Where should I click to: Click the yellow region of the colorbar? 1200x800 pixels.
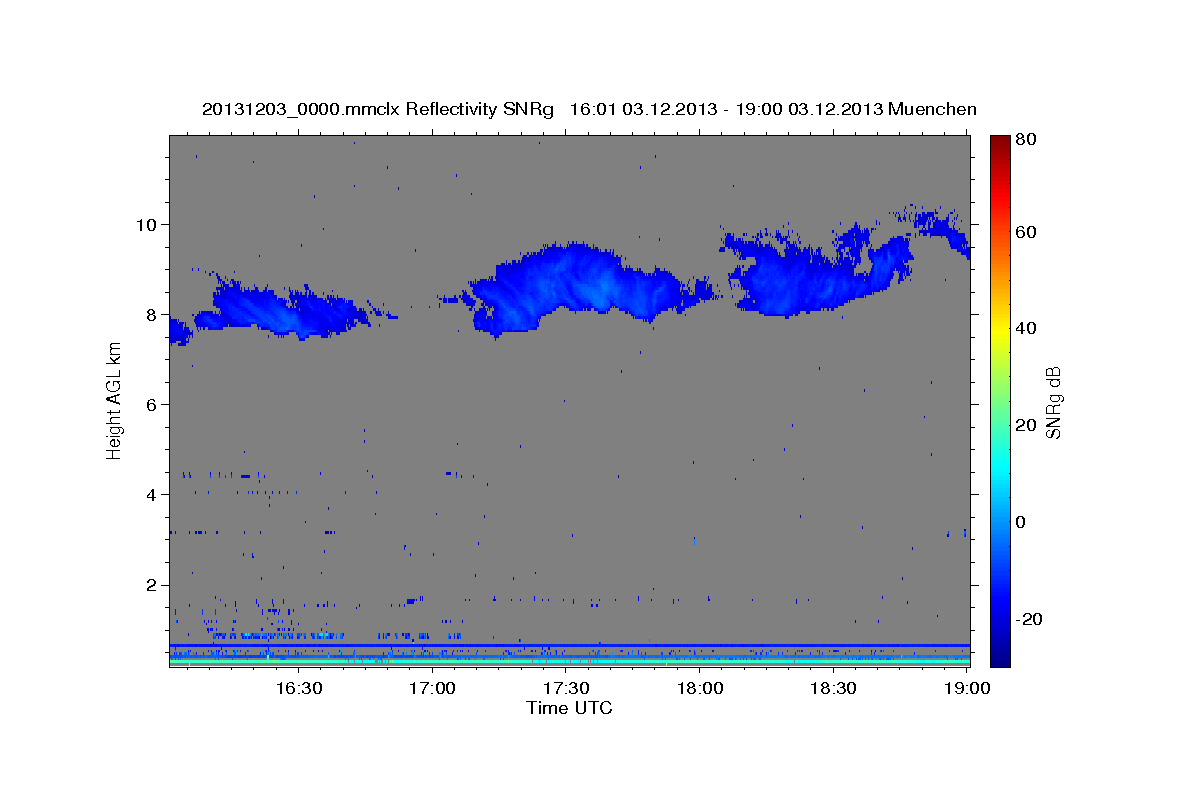click(x=999, y=332)
